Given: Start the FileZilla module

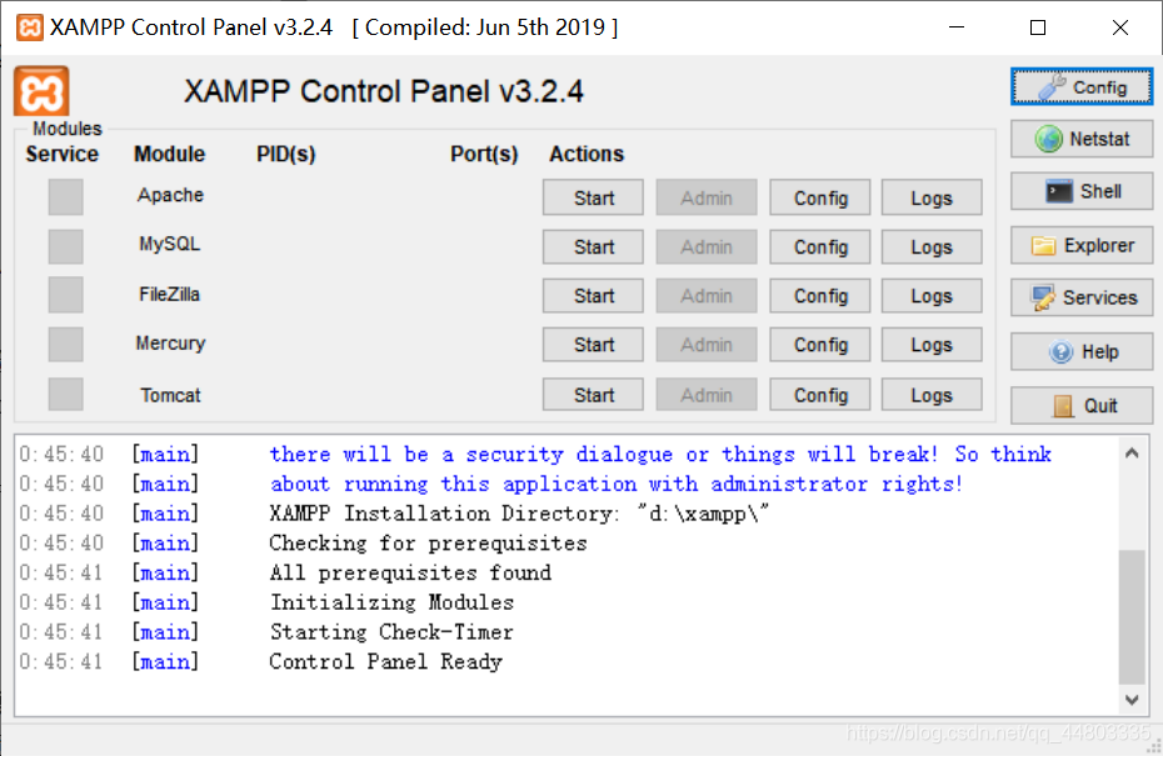Looking at the screenshot, I should [x=592, y=295].
